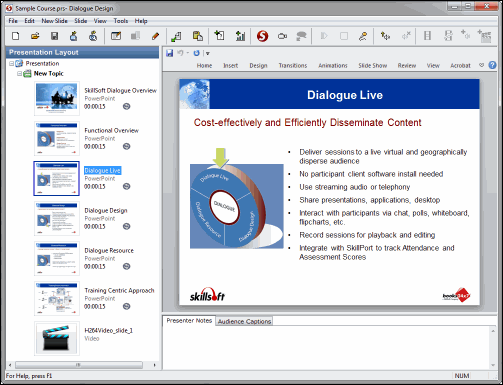Select the Presenter Notes tab
Image resolution: width=503 pixels, height=385 pixels.
[189, 320]
